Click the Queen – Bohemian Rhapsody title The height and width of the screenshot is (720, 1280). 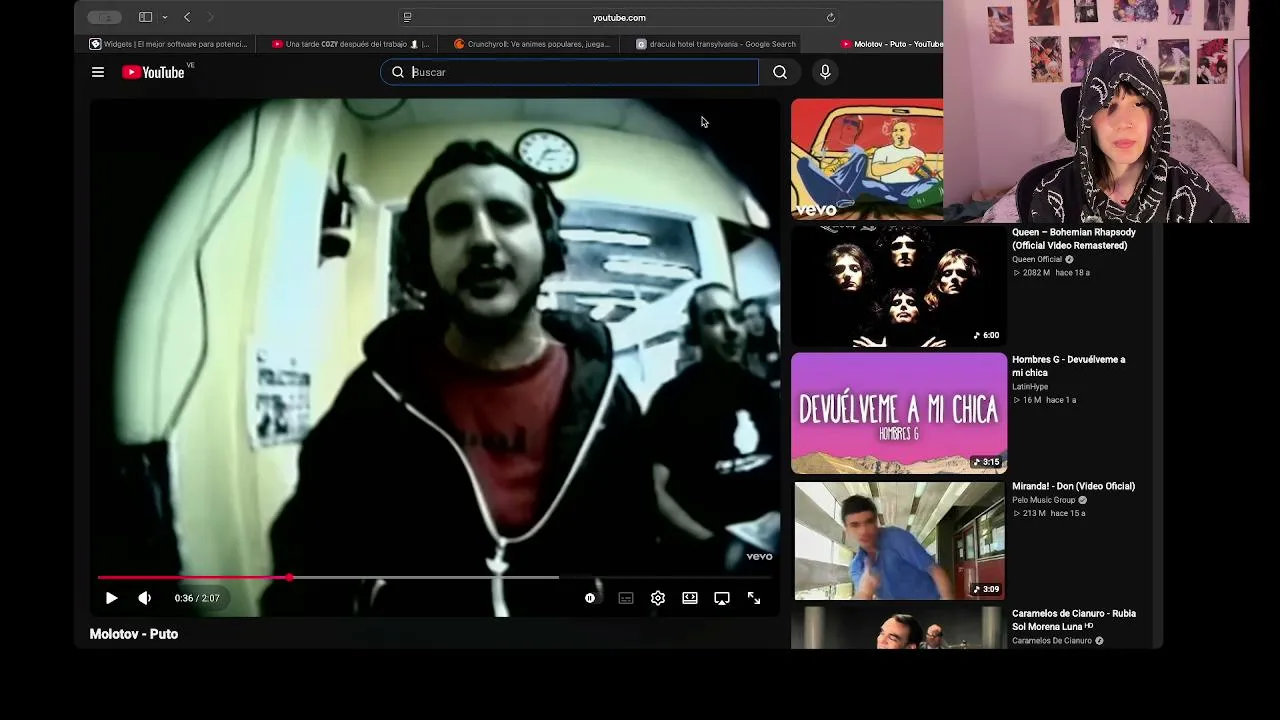[x=1074, y=239]
